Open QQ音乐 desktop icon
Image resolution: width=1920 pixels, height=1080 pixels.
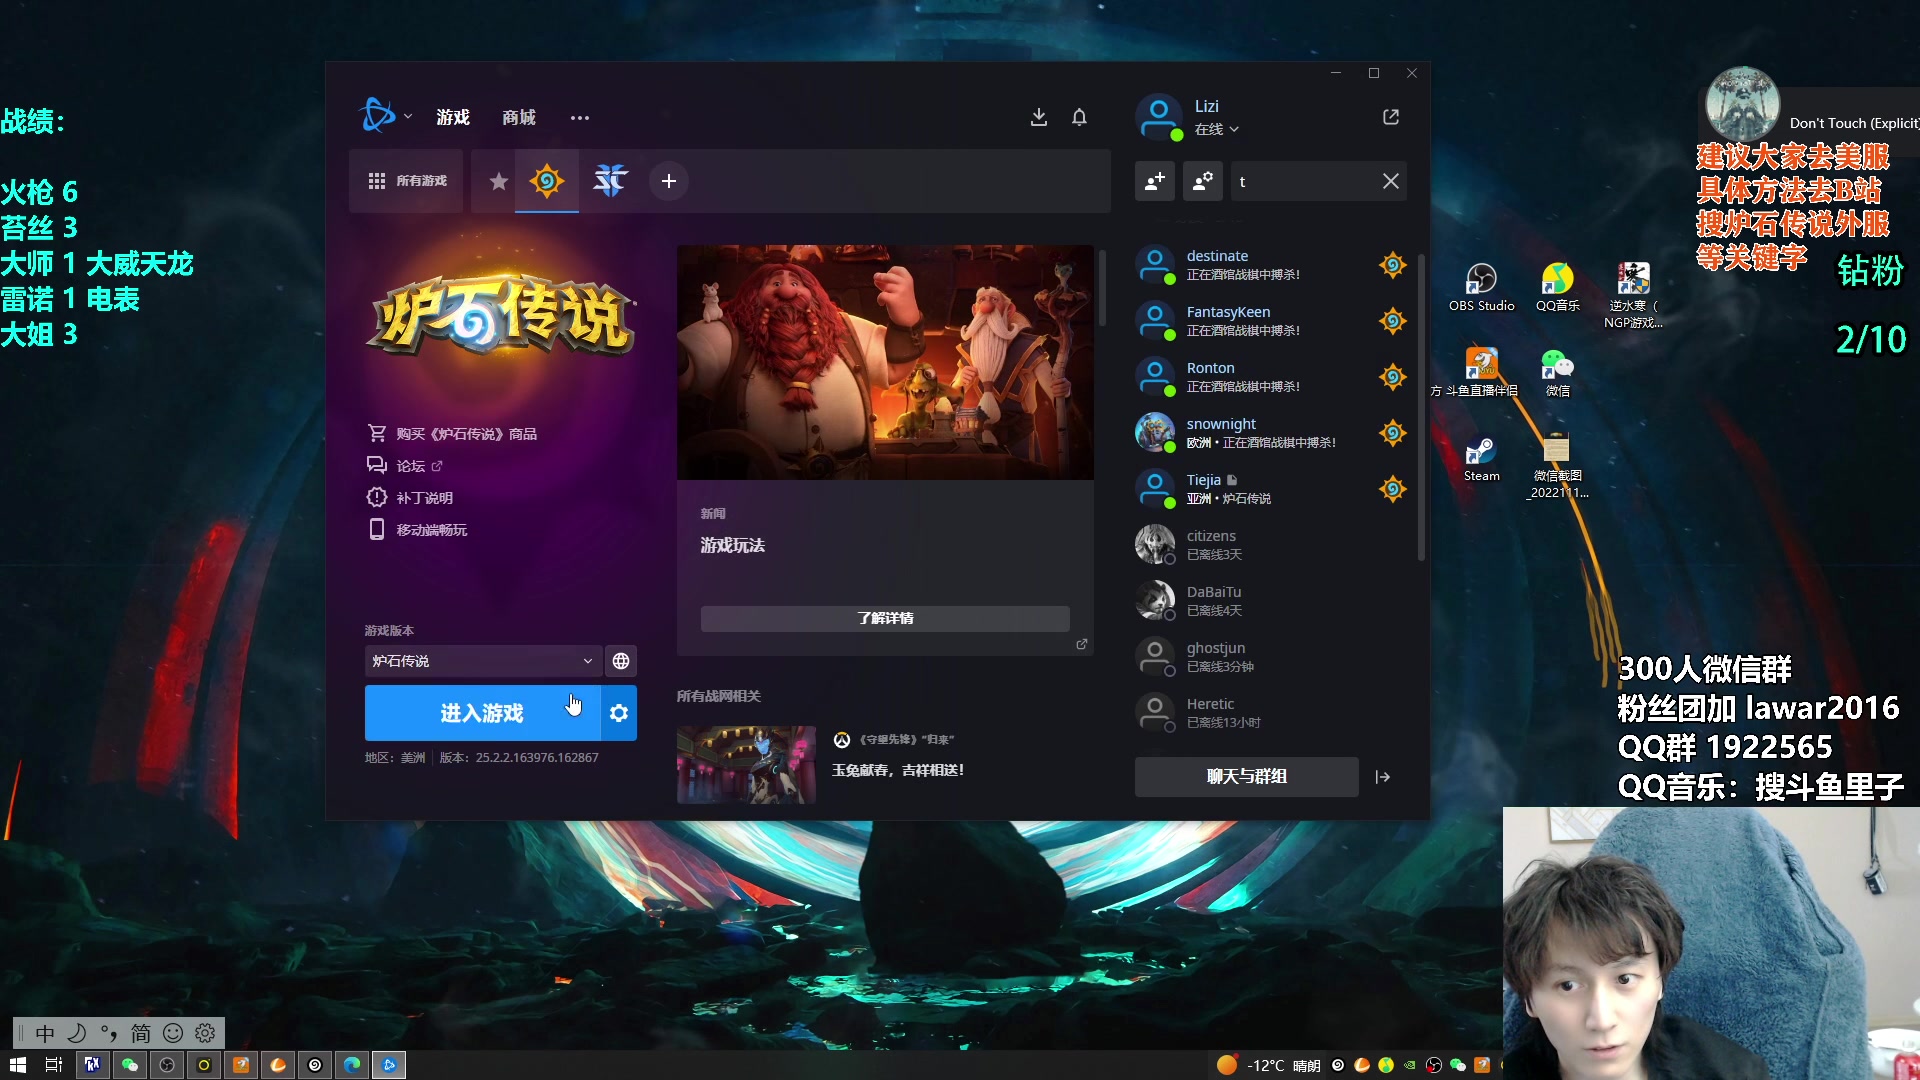tap(1557, 288)
